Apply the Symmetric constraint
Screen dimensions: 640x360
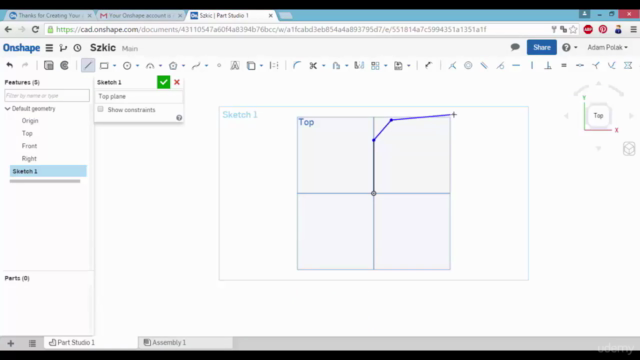pyautogui.click(x=628, y=65)
